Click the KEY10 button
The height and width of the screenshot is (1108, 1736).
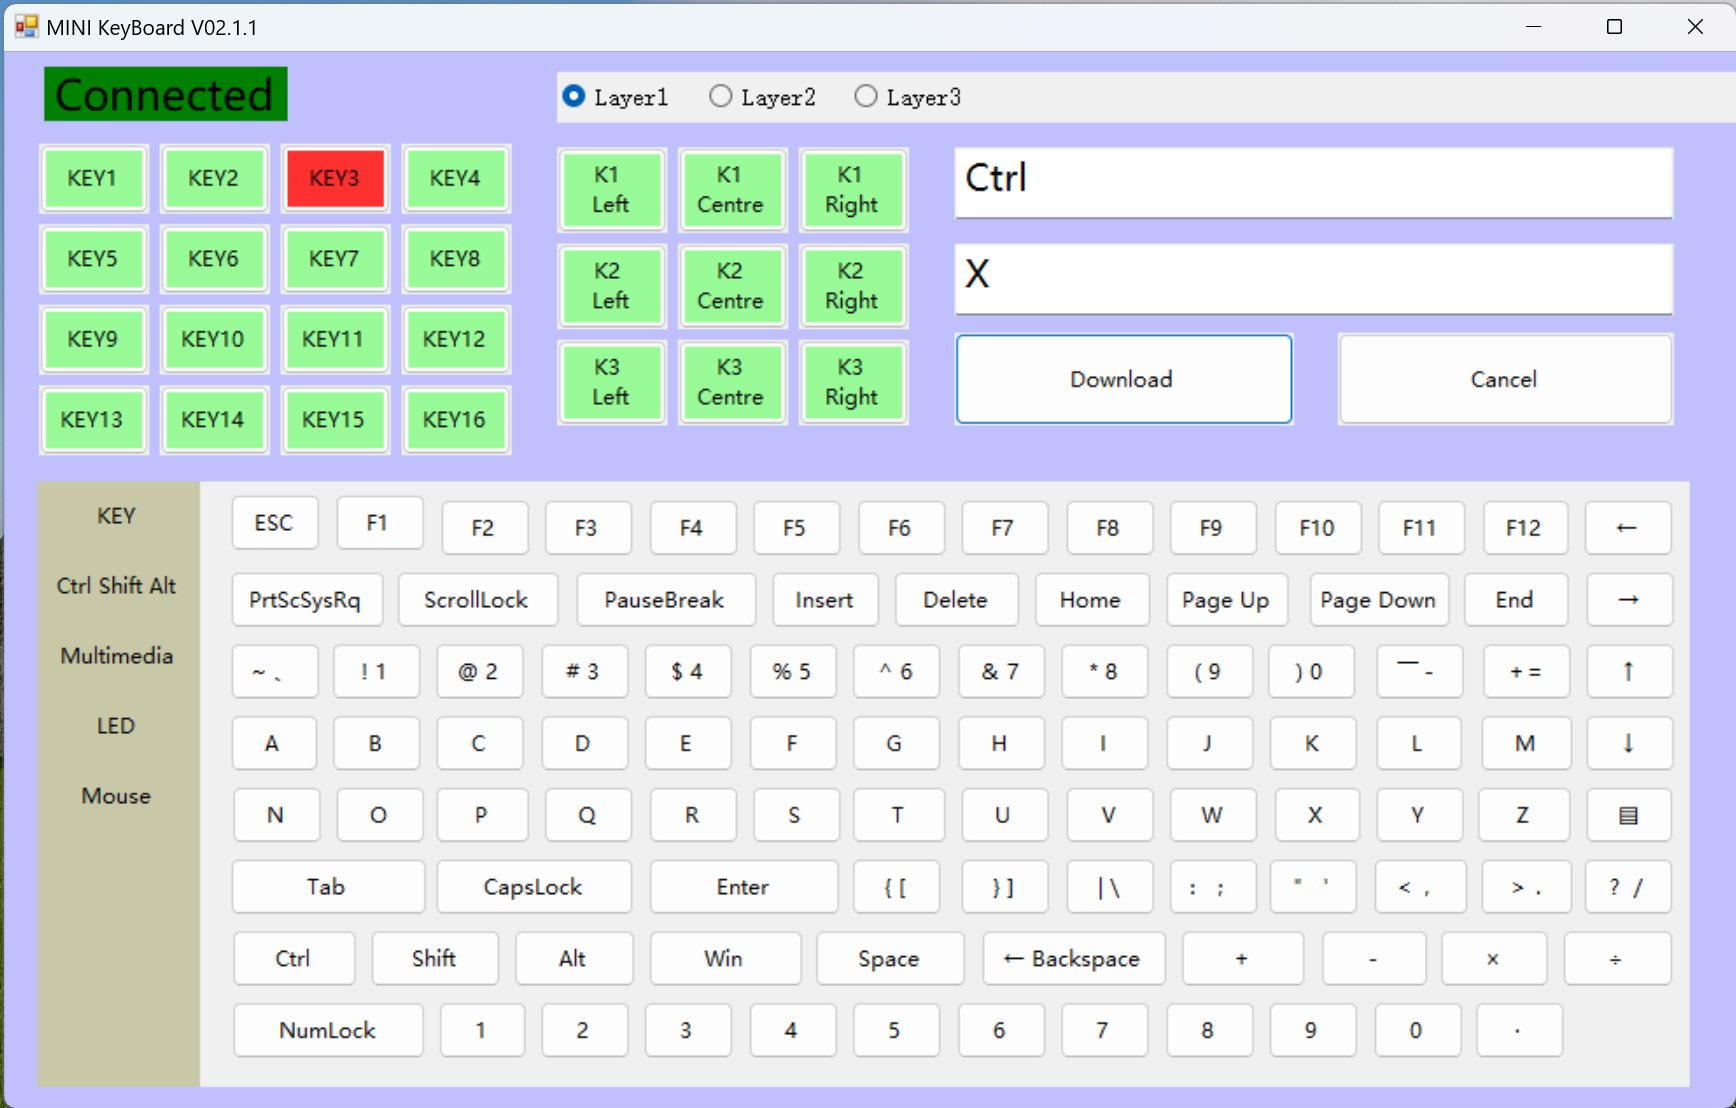(x=214, y=339)
